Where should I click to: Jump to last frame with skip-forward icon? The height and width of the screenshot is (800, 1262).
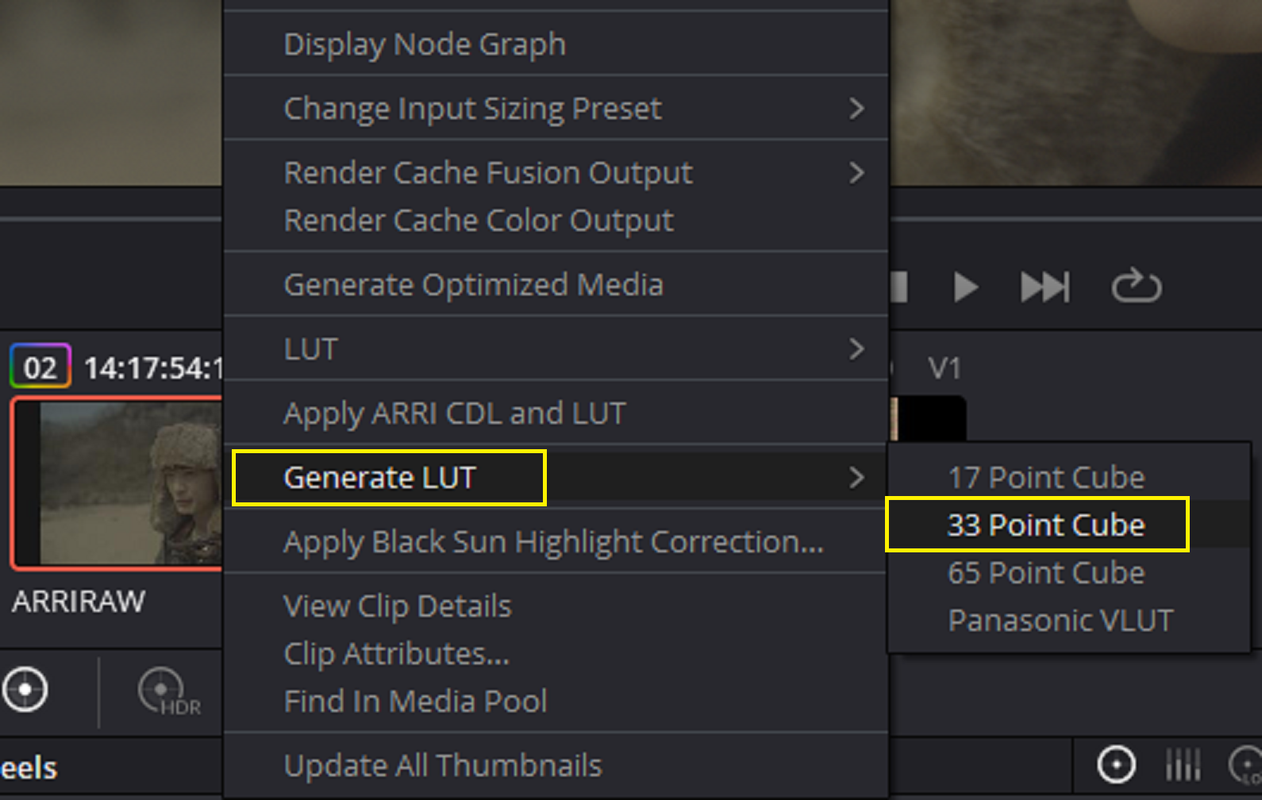1044,287
